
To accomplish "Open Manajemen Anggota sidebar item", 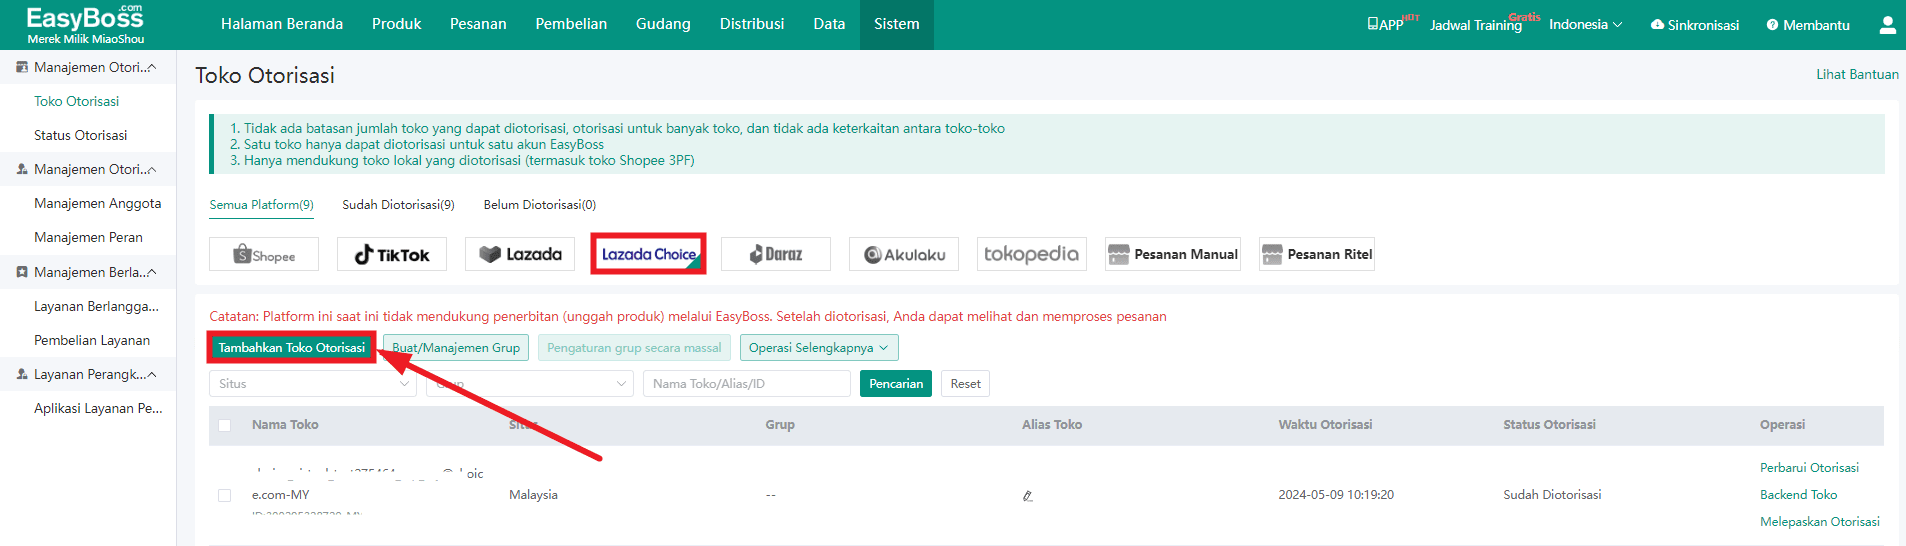I will point(98,203).
